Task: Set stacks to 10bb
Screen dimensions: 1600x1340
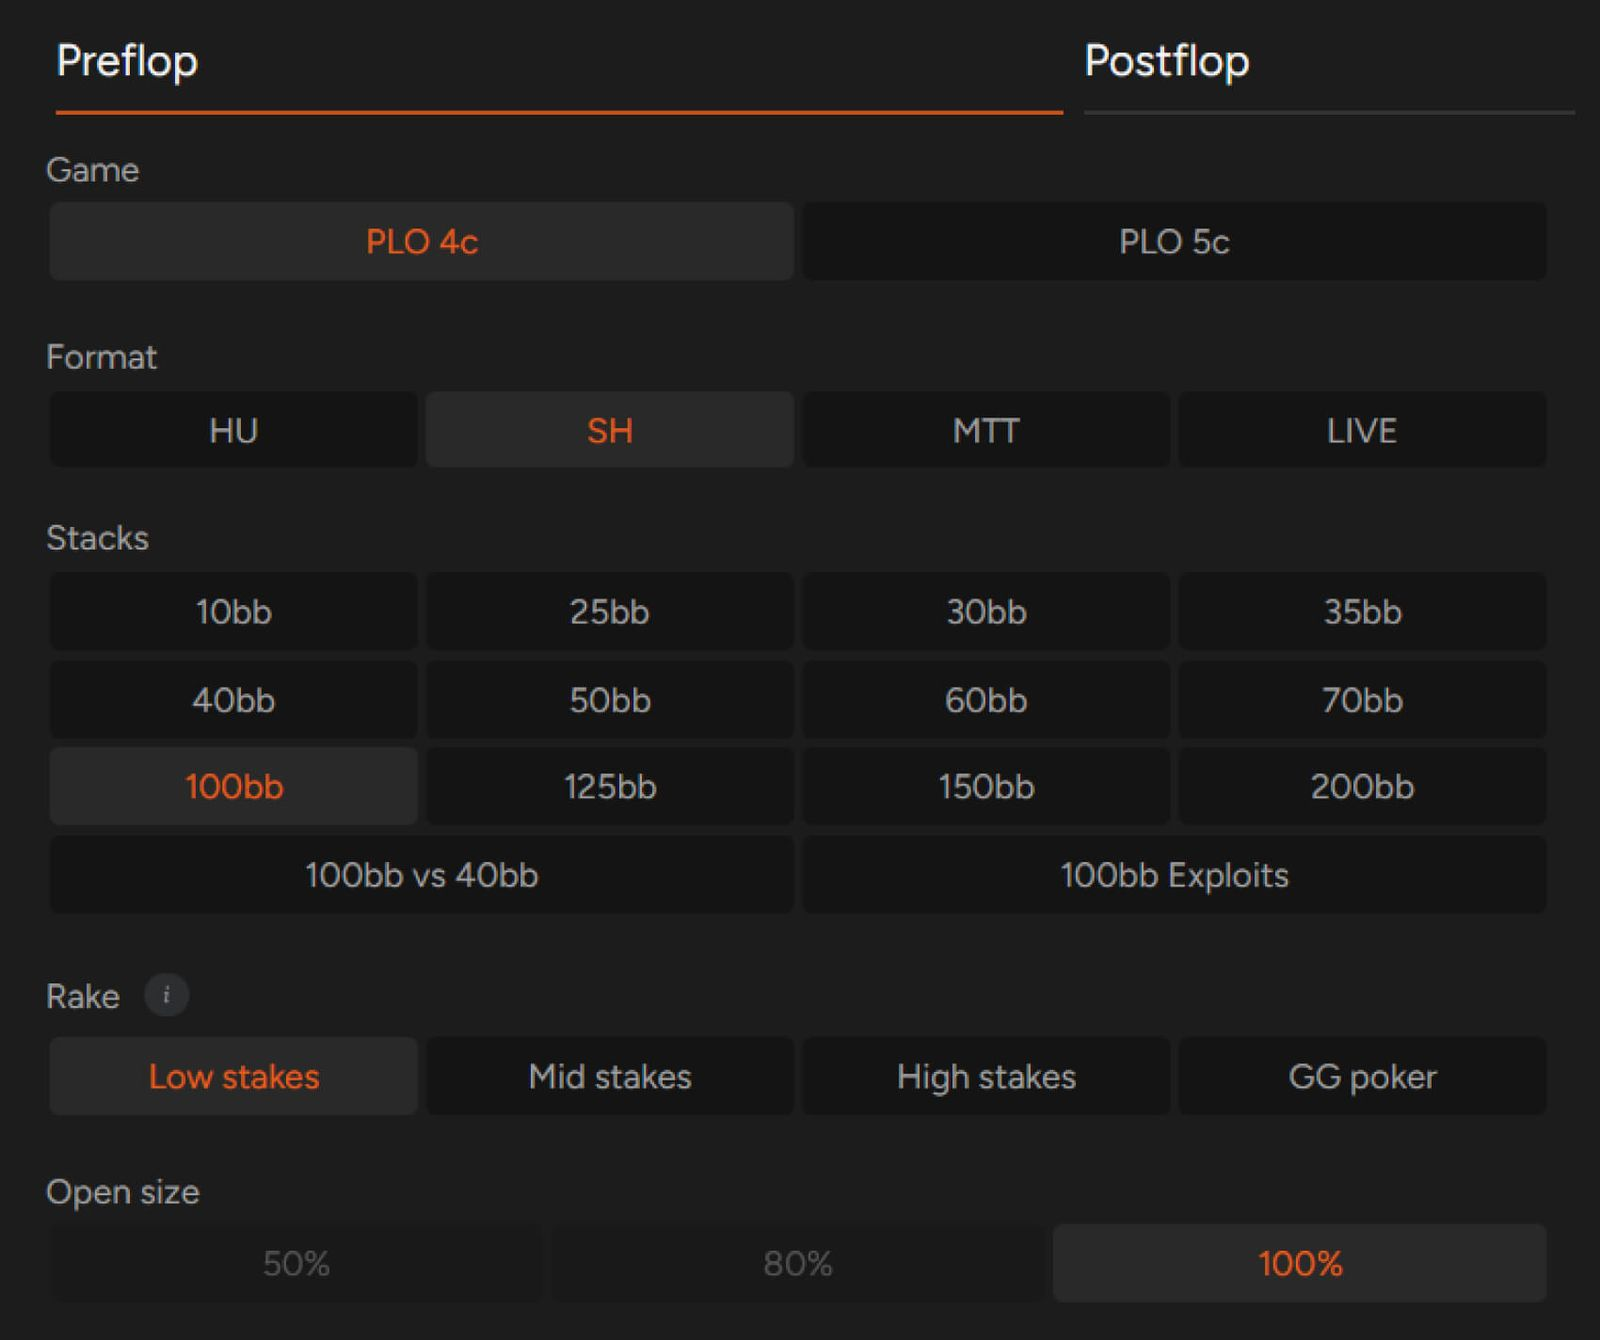Action: pos(233,612)
